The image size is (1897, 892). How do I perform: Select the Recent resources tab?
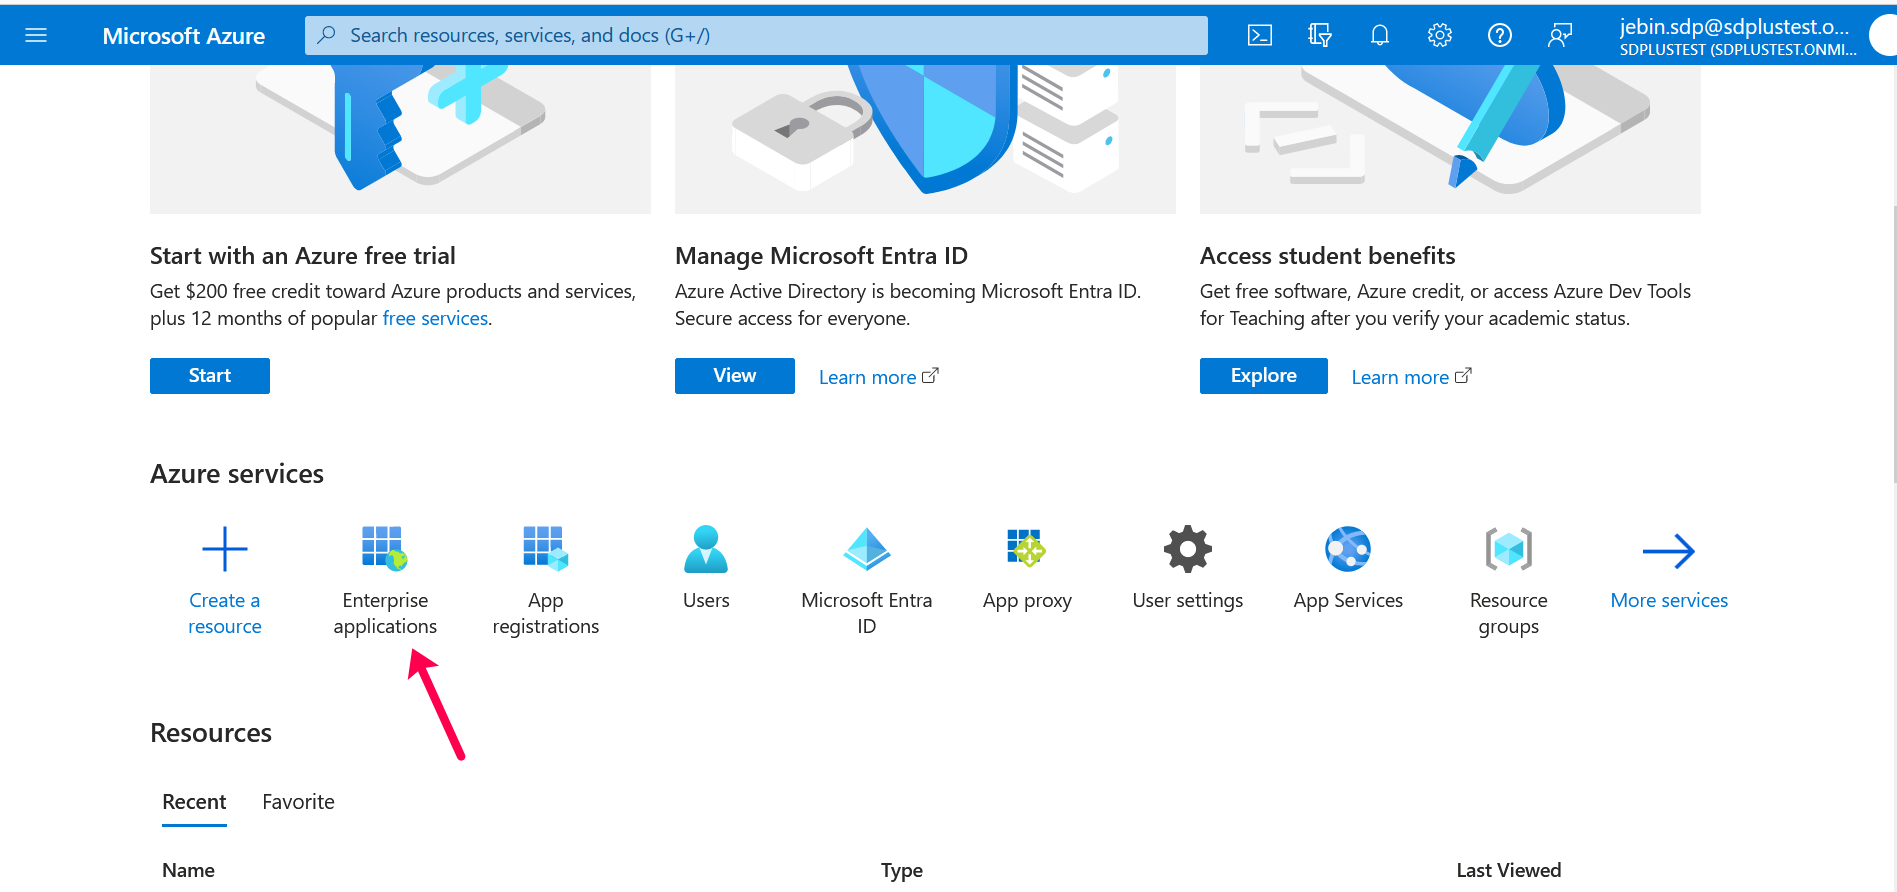click(194, 802)
